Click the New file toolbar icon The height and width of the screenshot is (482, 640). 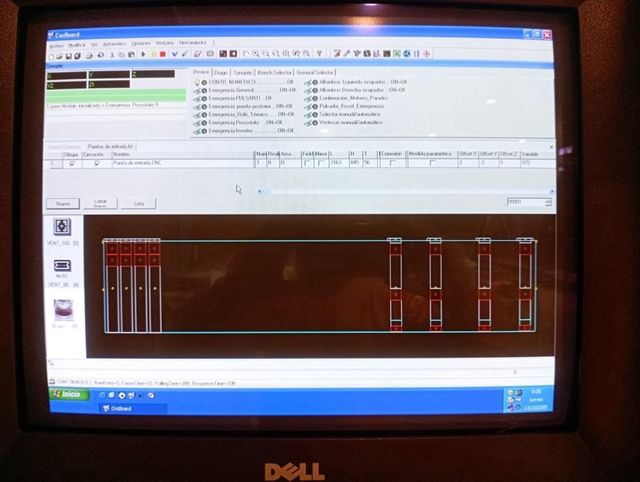pos(51,55)
